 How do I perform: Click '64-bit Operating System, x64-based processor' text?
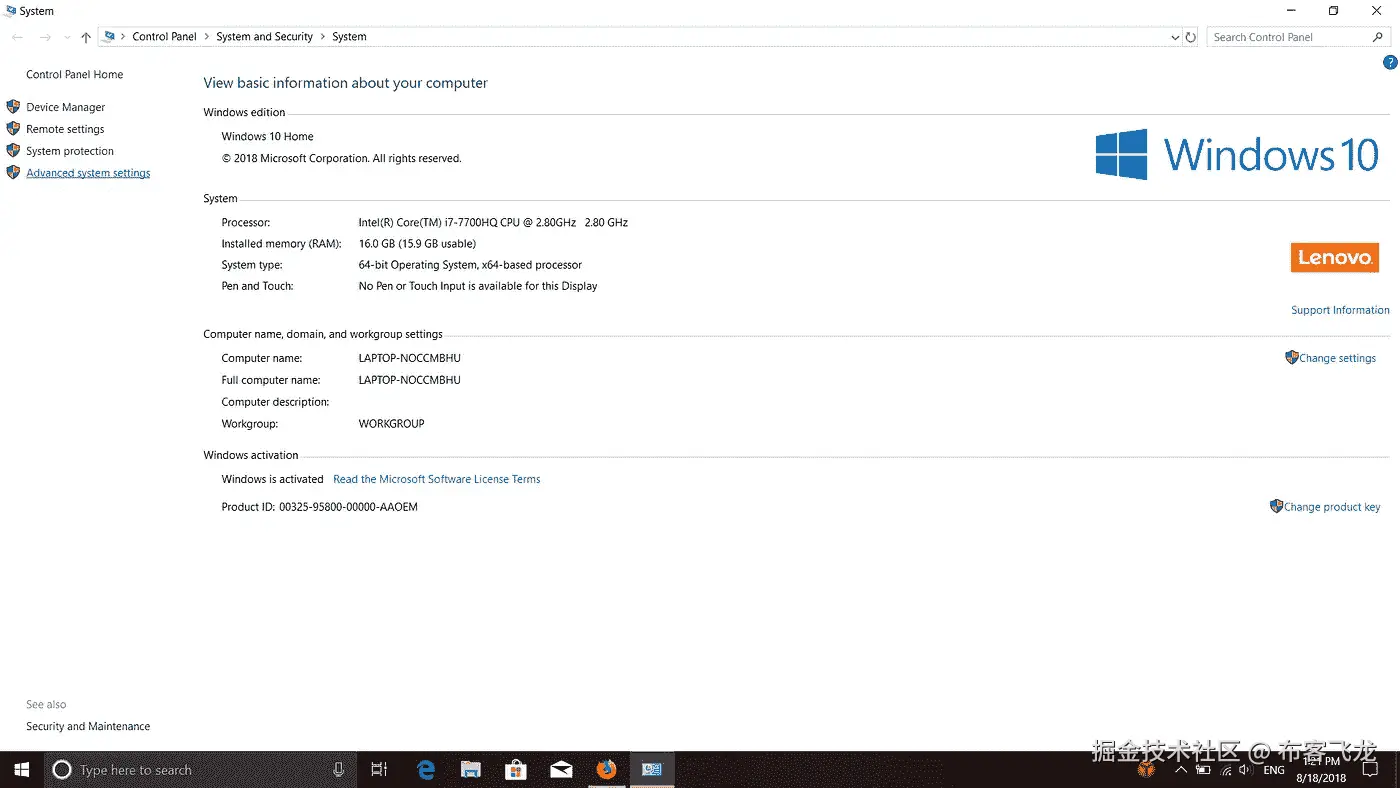(470, 265)
